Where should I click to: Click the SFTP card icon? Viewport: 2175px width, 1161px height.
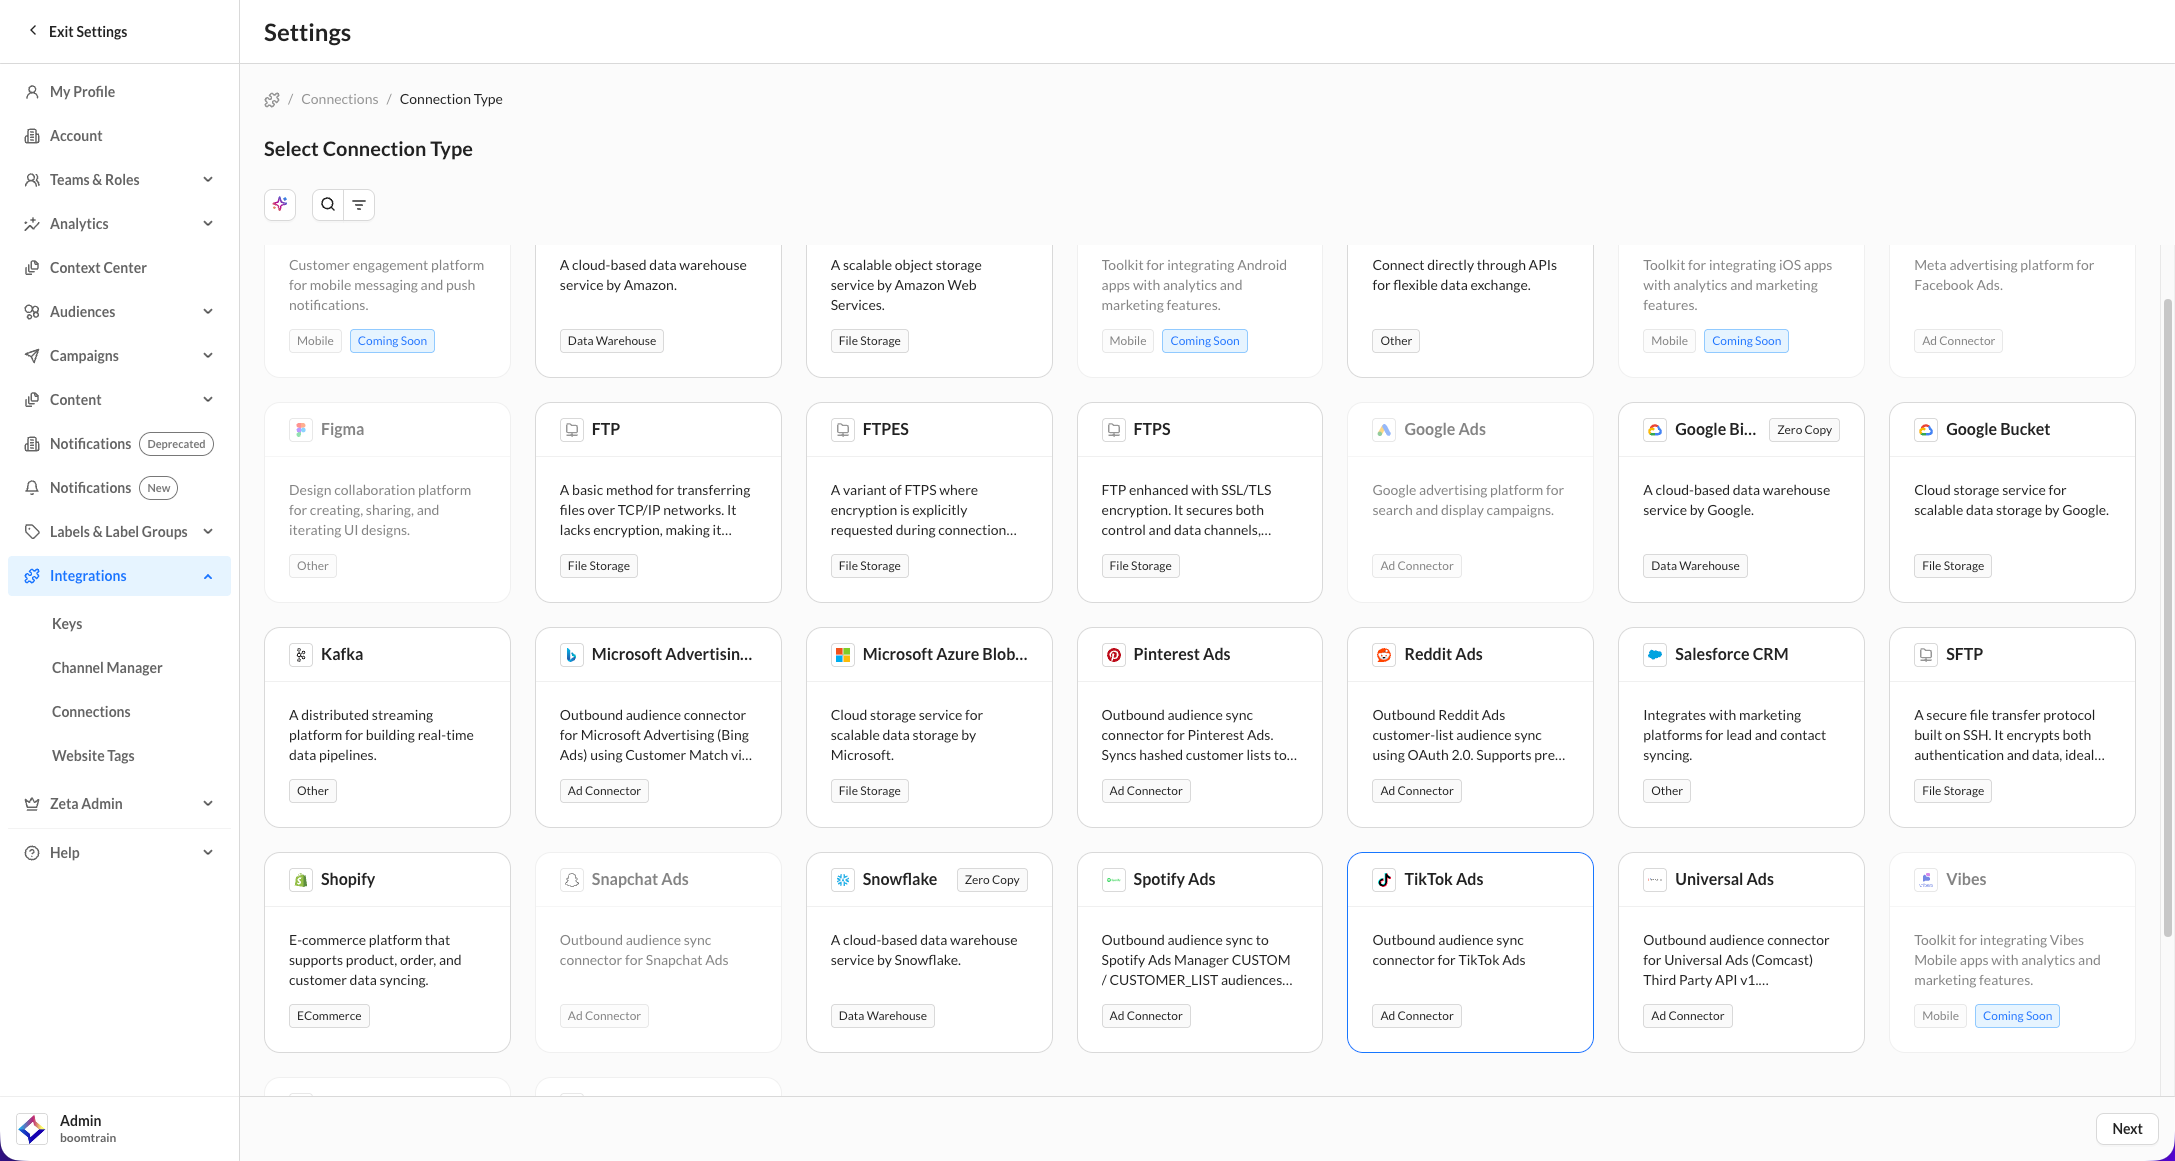[1926, 655]
